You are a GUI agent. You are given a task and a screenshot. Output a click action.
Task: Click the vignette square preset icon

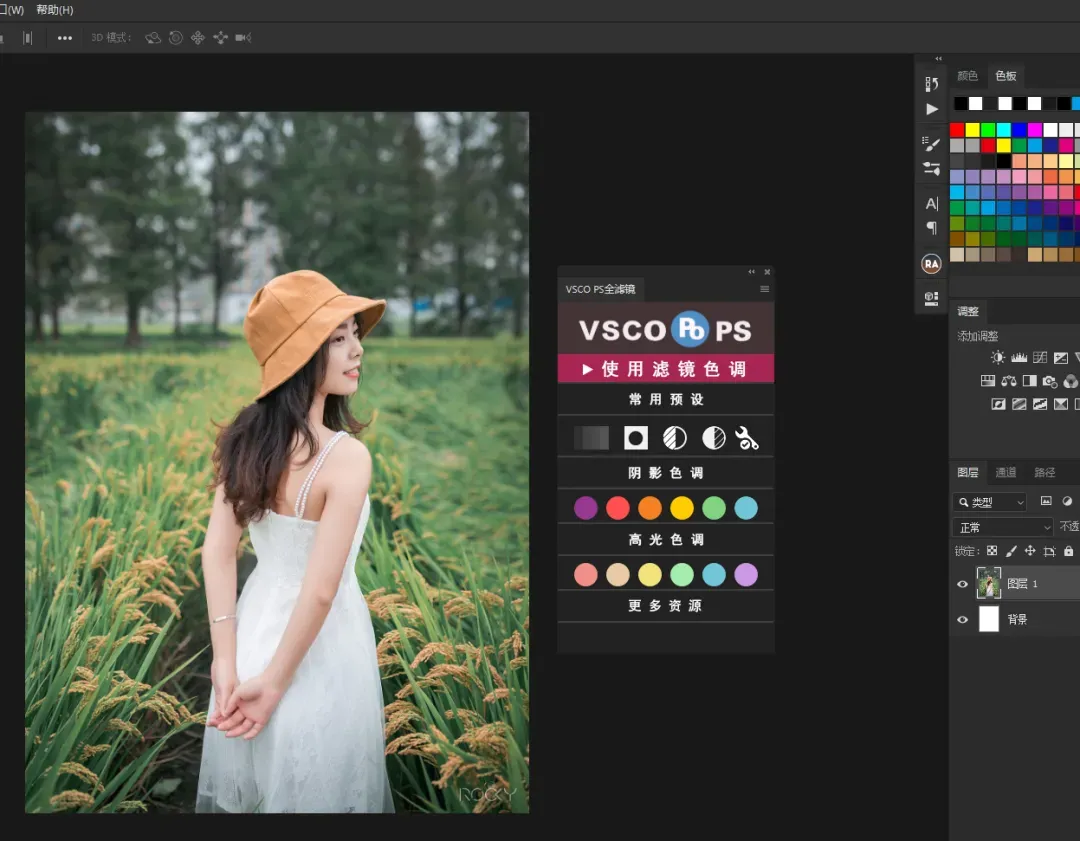(636, 438)
